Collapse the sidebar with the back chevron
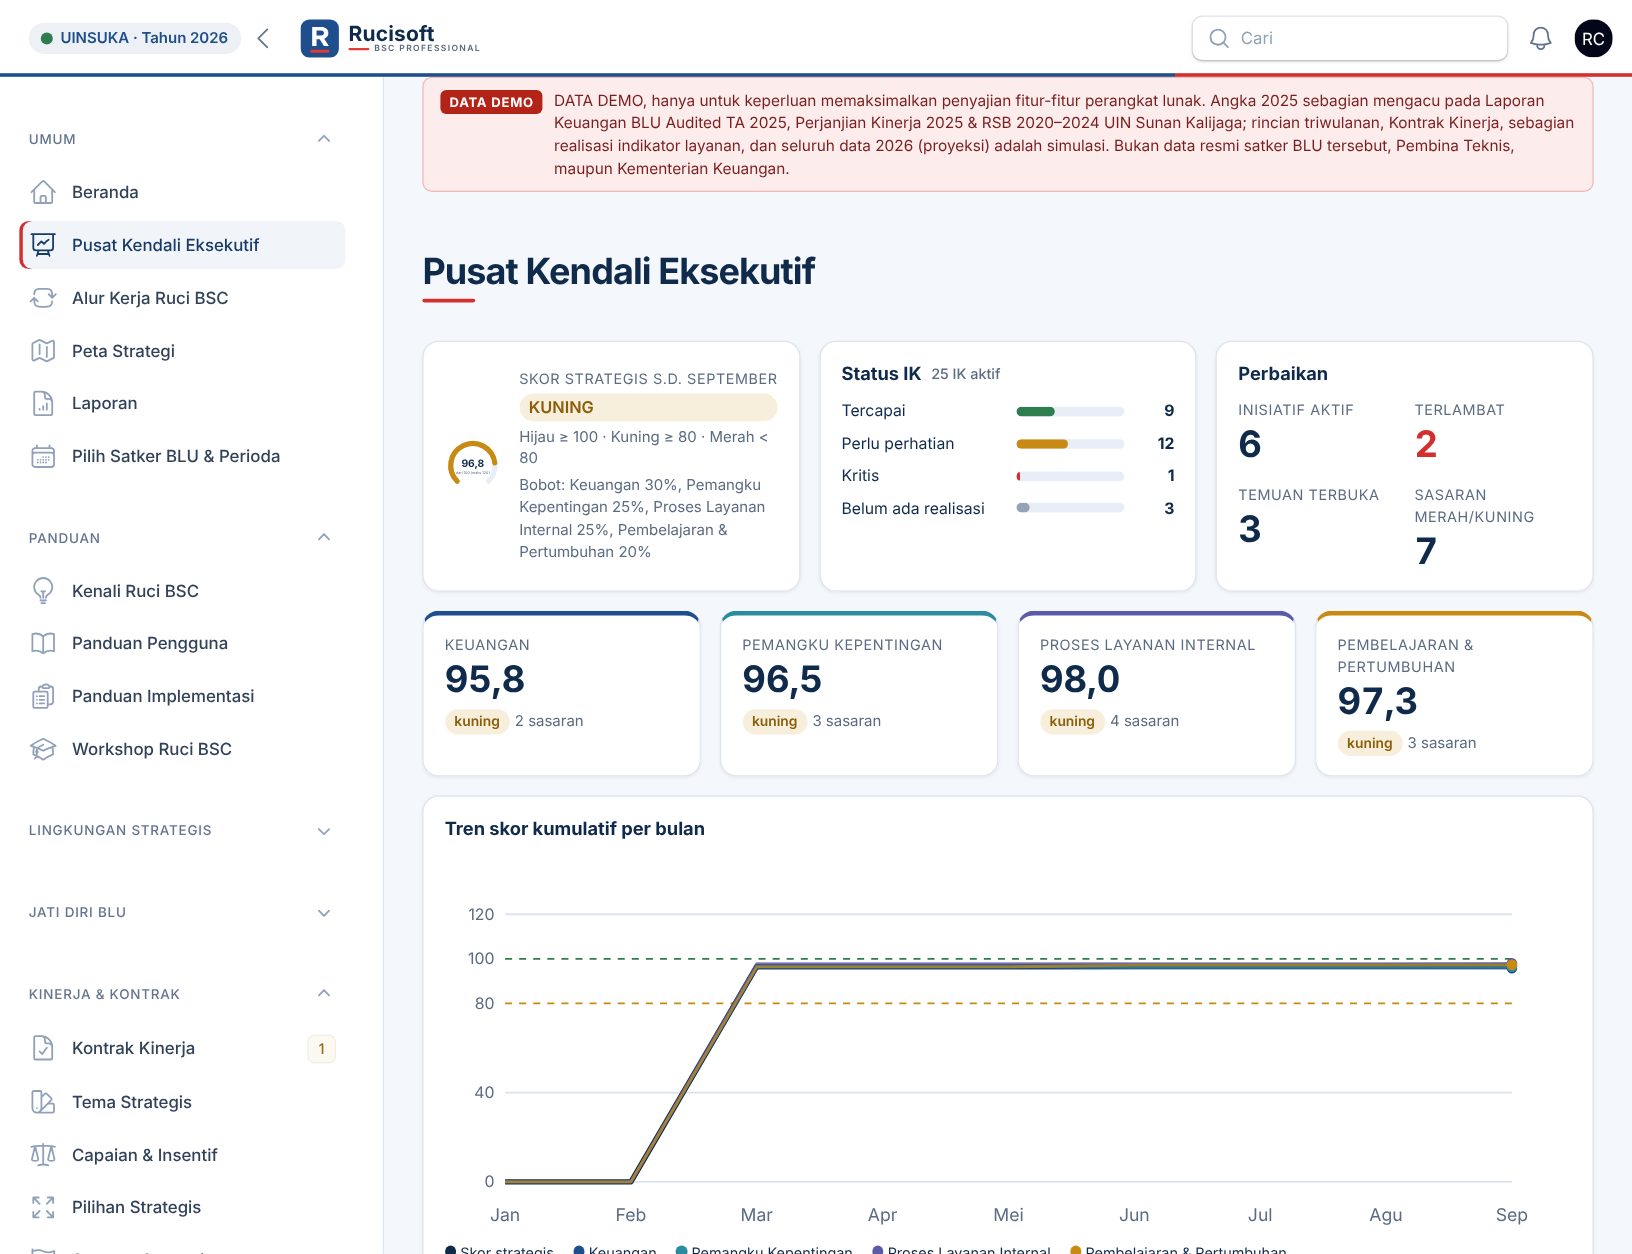Image resolution: width=1632 pixels, height=1254 pixels. click(x=263, y=38)
